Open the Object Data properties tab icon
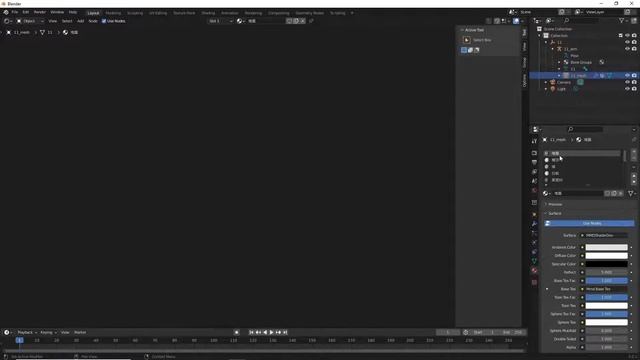 [534, 261]
